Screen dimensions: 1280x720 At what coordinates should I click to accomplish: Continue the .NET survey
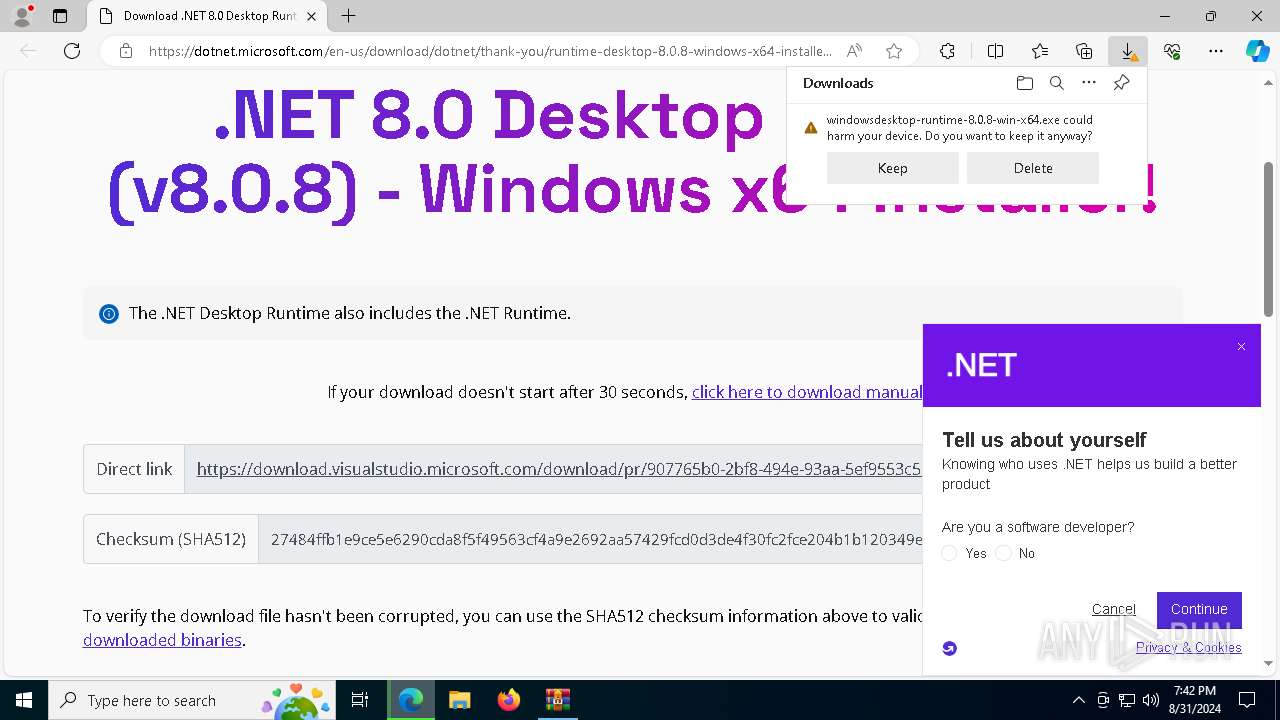[1199, 609]
